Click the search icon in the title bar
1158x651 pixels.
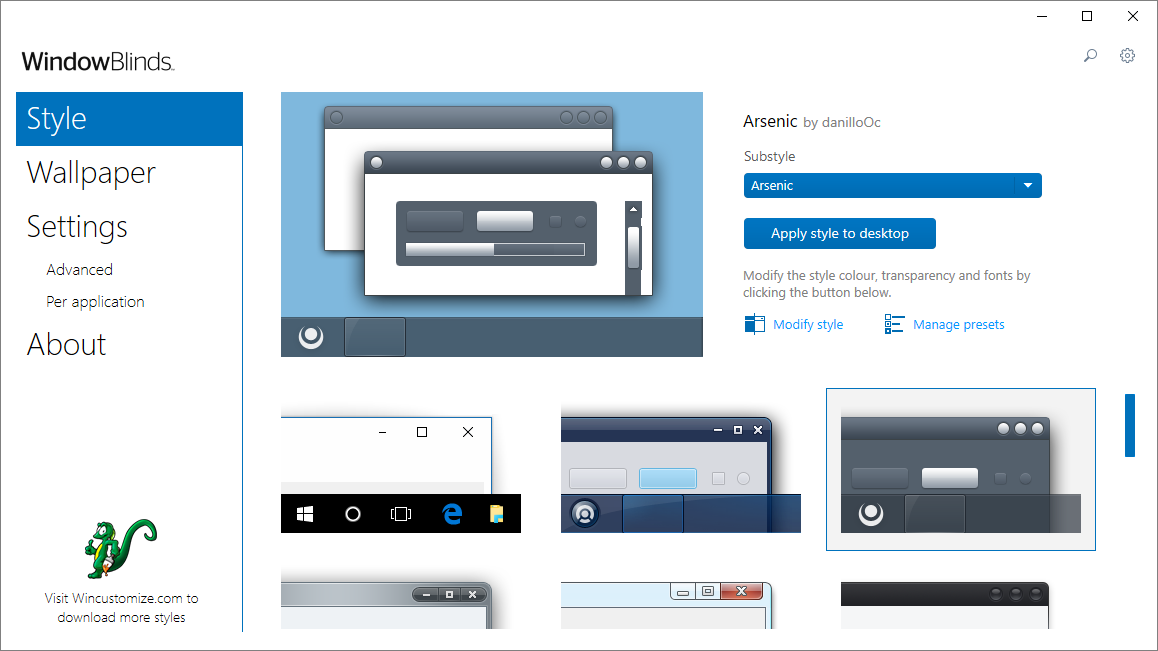click(1090, 56)
